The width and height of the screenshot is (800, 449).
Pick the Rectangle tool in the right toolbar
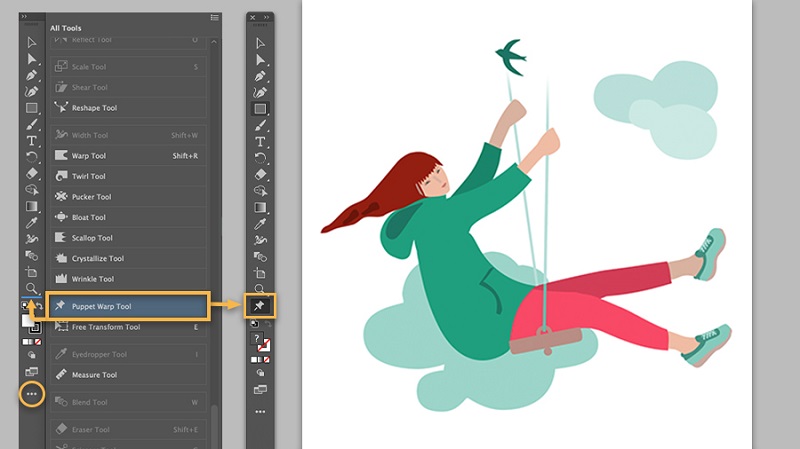point(260,108)
